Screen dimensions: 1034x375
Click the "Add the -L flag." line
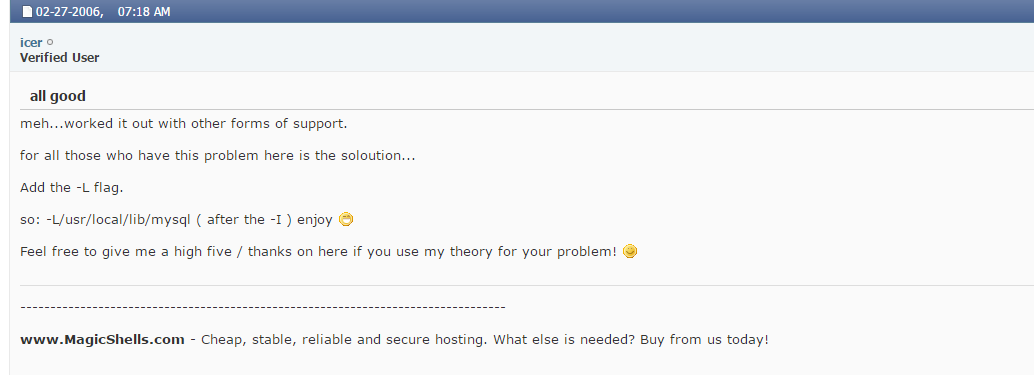tap(72, 188)
